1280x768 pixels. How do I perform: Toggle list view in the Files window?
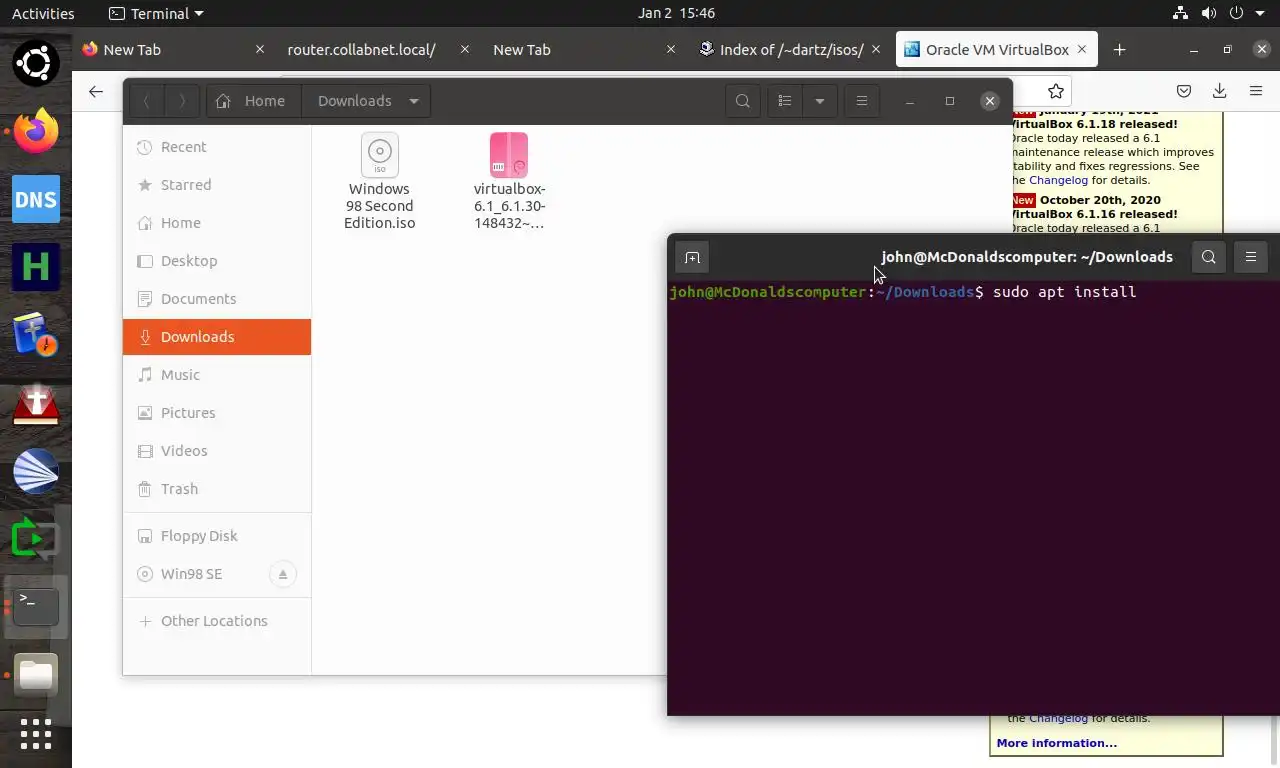[x=785, y=101]
